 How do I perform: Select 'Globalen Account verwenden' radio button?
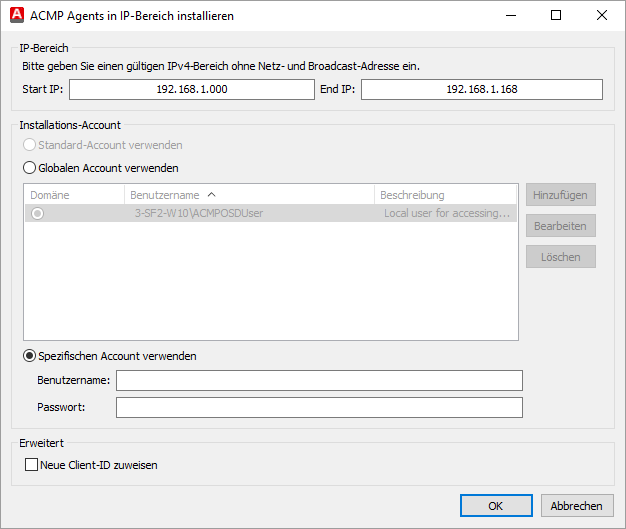[x=30, y=168]
